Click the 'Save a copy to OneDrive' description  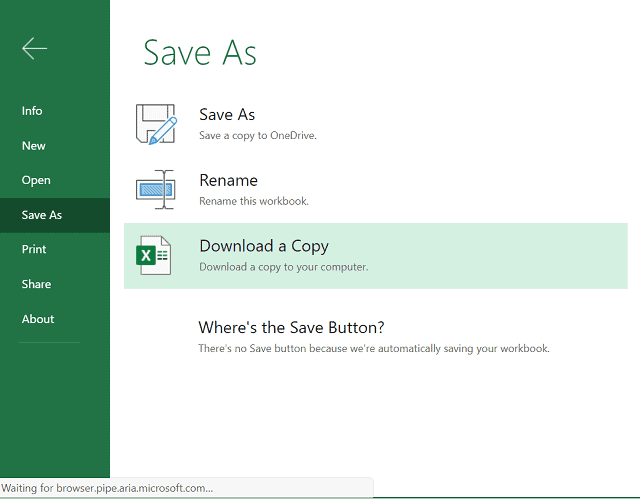[258, 135]
